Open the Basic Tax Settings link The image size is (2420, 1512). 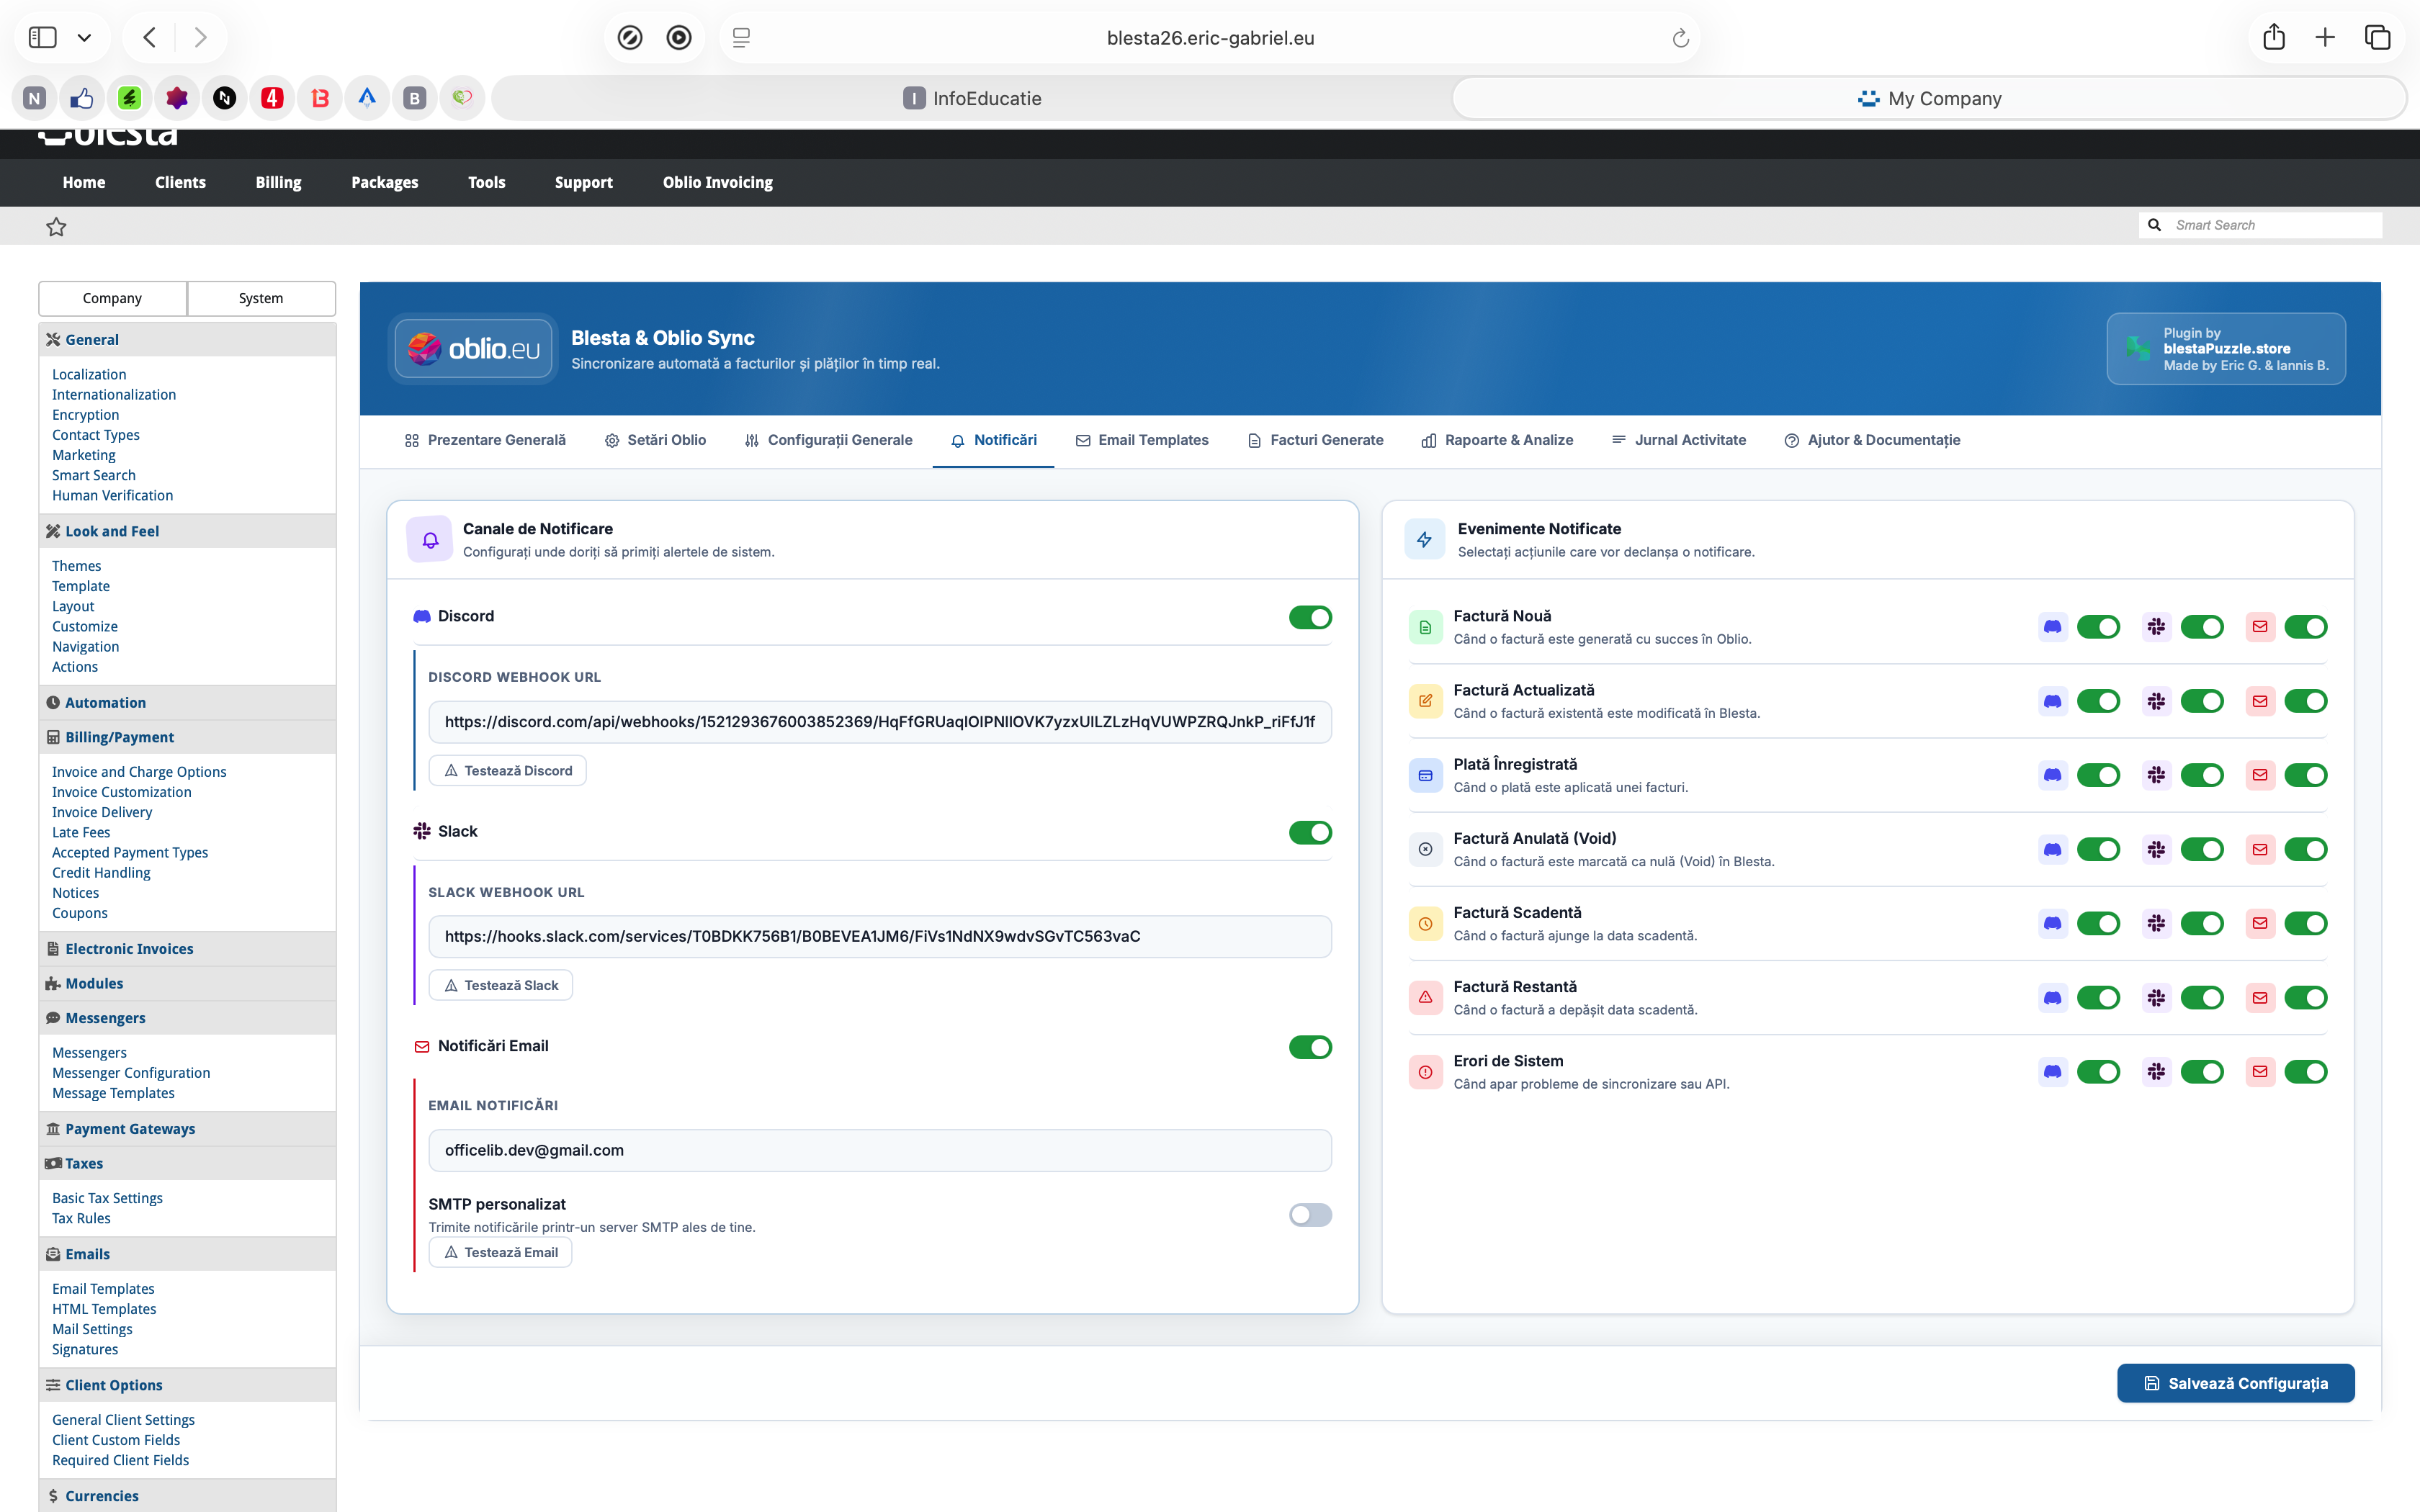[107, 1198]
